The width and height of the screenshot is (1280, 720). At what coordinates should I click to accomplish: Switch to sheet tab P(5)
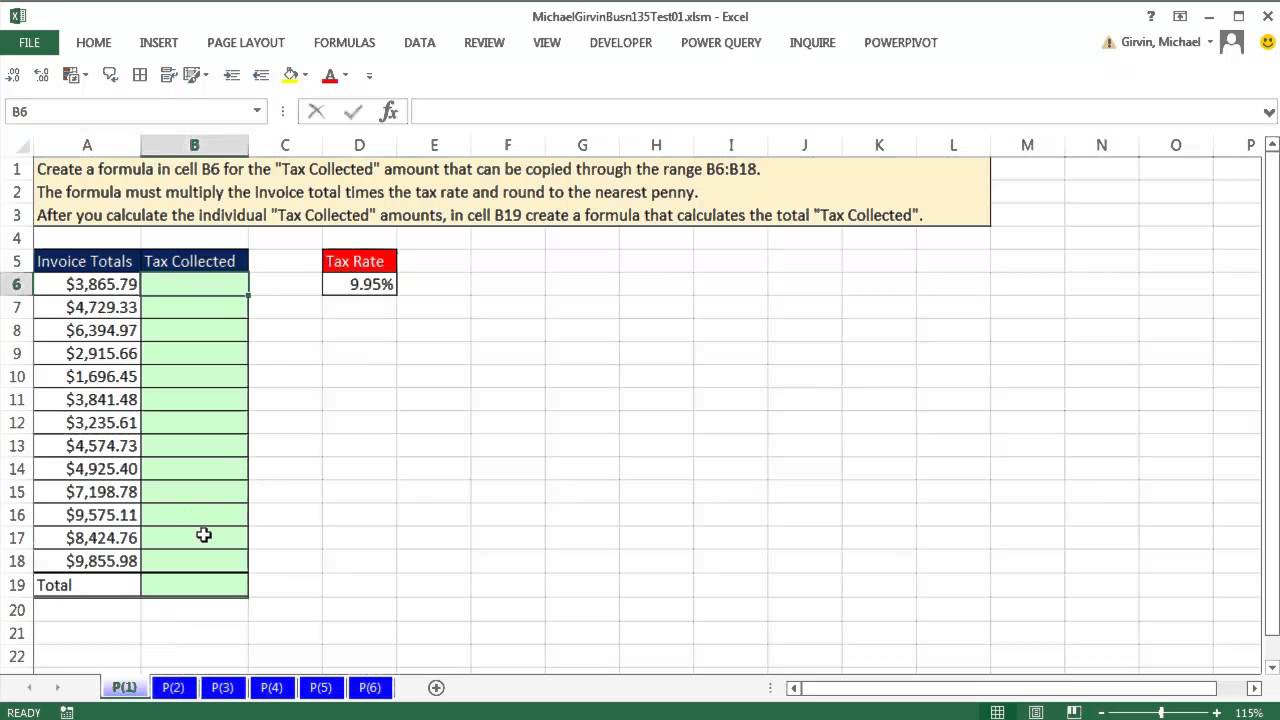[x=320, y=687]
